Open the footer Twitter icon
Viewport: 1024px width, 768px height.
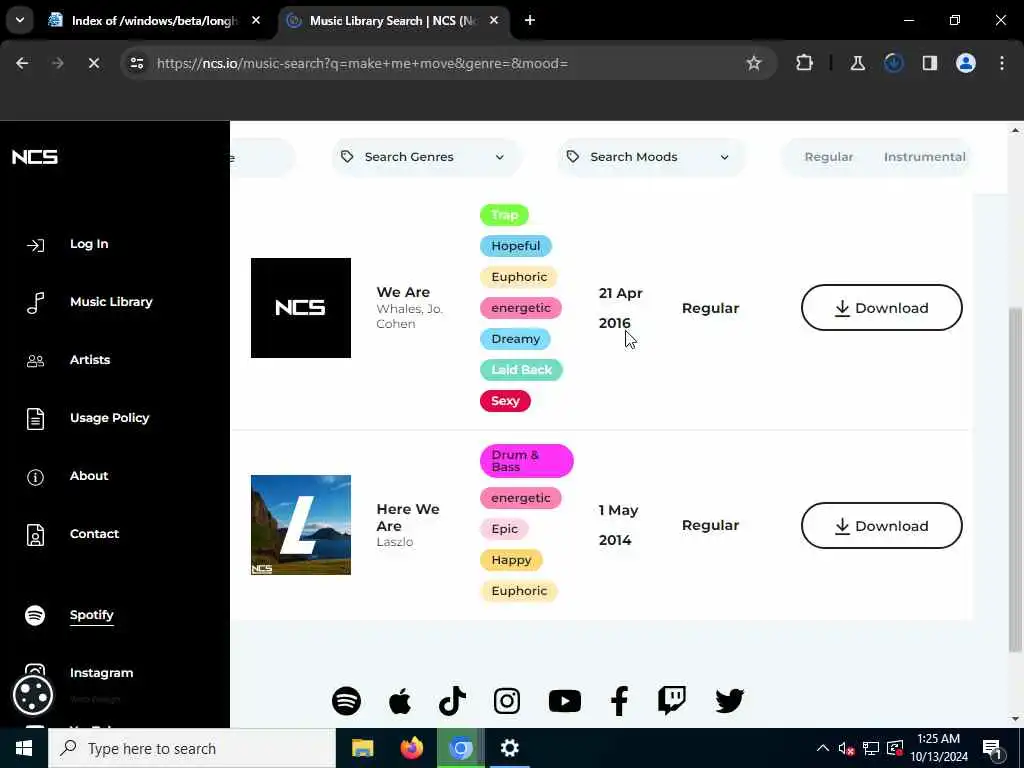coord(729,701)
